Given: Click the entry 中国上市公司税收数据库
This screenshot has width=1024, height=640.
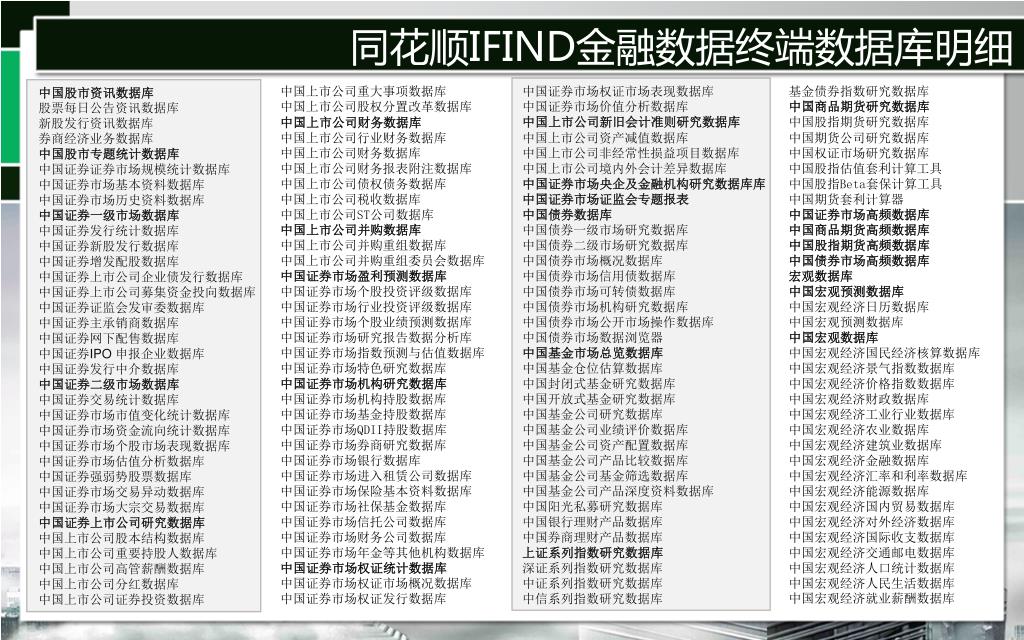Looking at the screenshot, I should 351,199.
